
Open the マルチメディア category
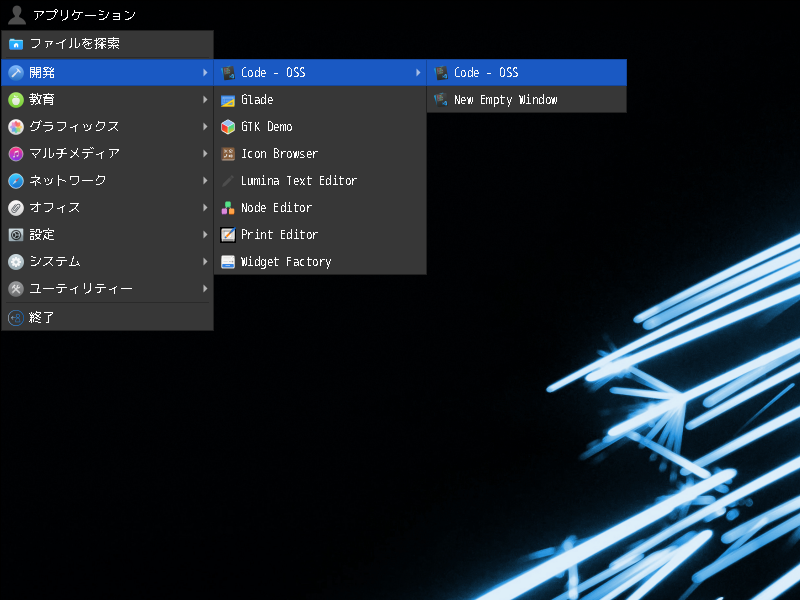107,154
